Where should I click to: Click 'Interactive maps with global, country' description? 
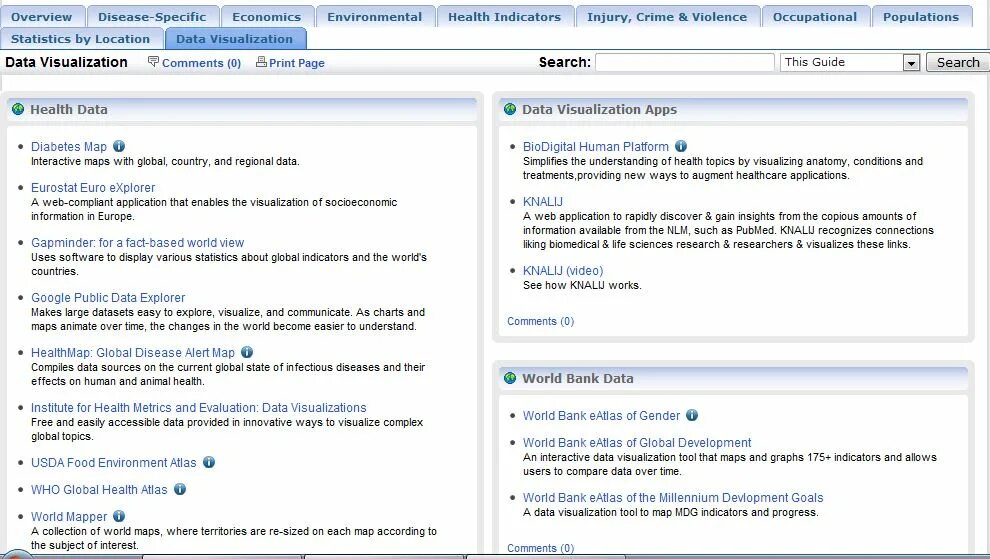165,162
